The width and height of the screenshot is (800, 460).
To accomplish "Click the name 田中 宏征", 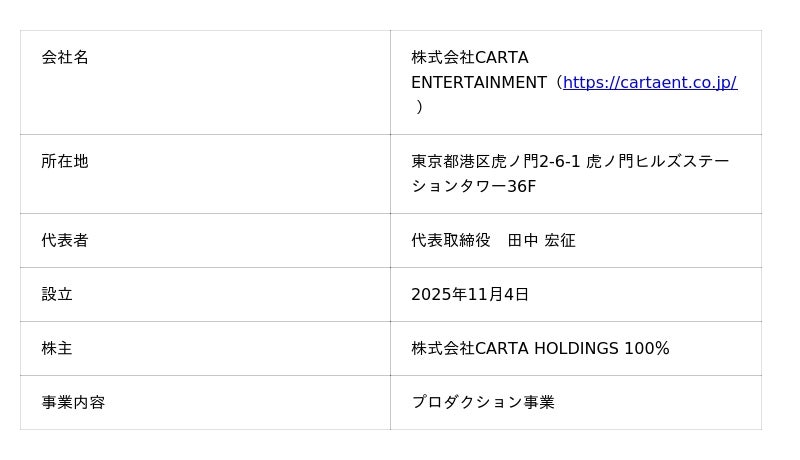I will (541, 240).
